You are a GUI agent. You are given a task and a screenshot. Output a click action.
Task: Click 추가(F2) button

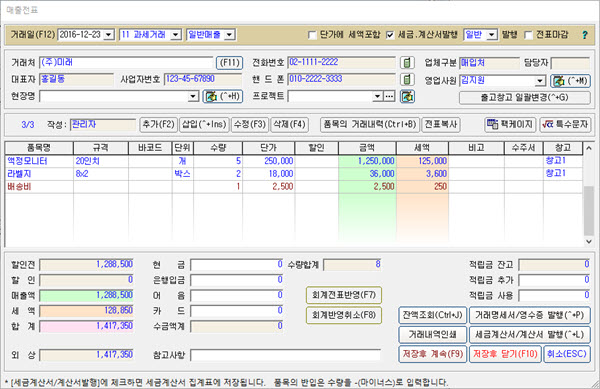pyautogui.click(x=158, y=124)
